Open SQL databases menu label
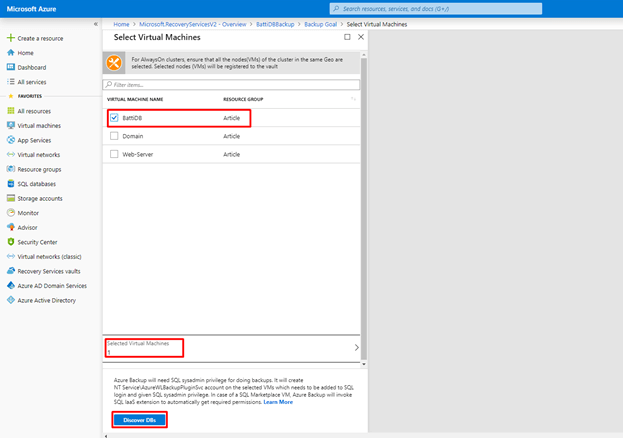623x438 pixels. [x=37, y=184]
